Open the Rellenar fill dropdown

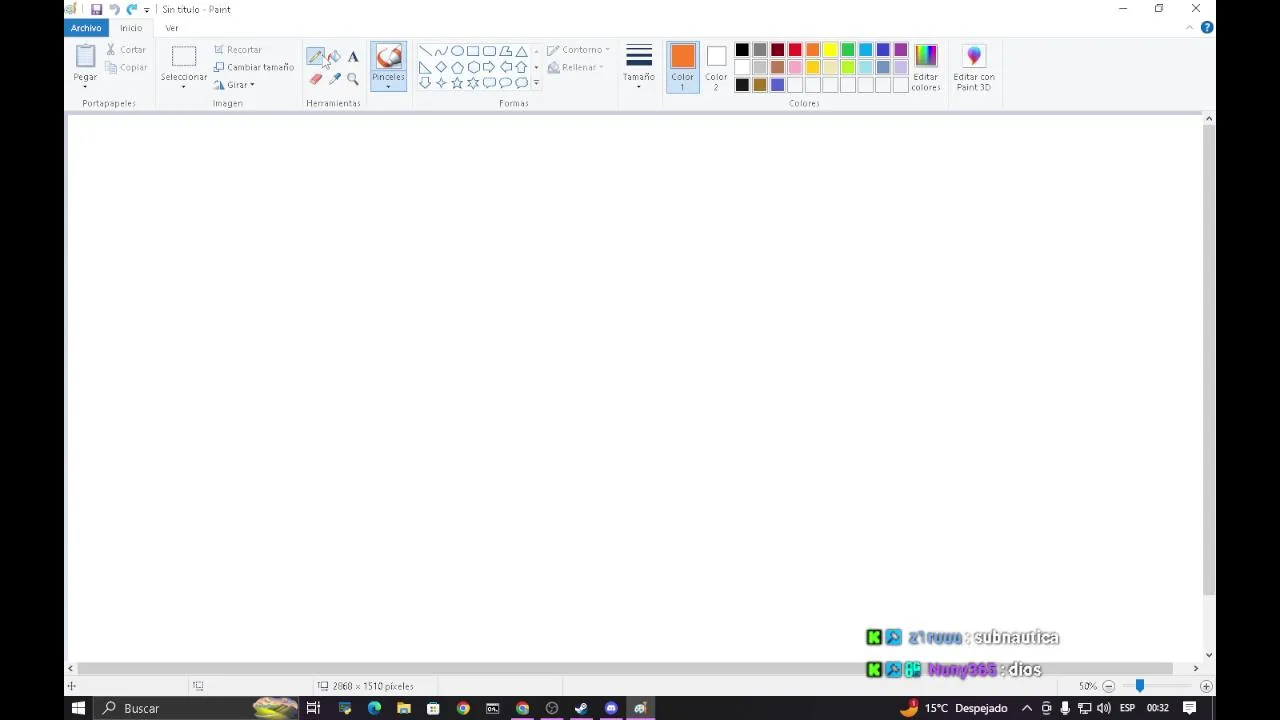[x=575, y=67]
